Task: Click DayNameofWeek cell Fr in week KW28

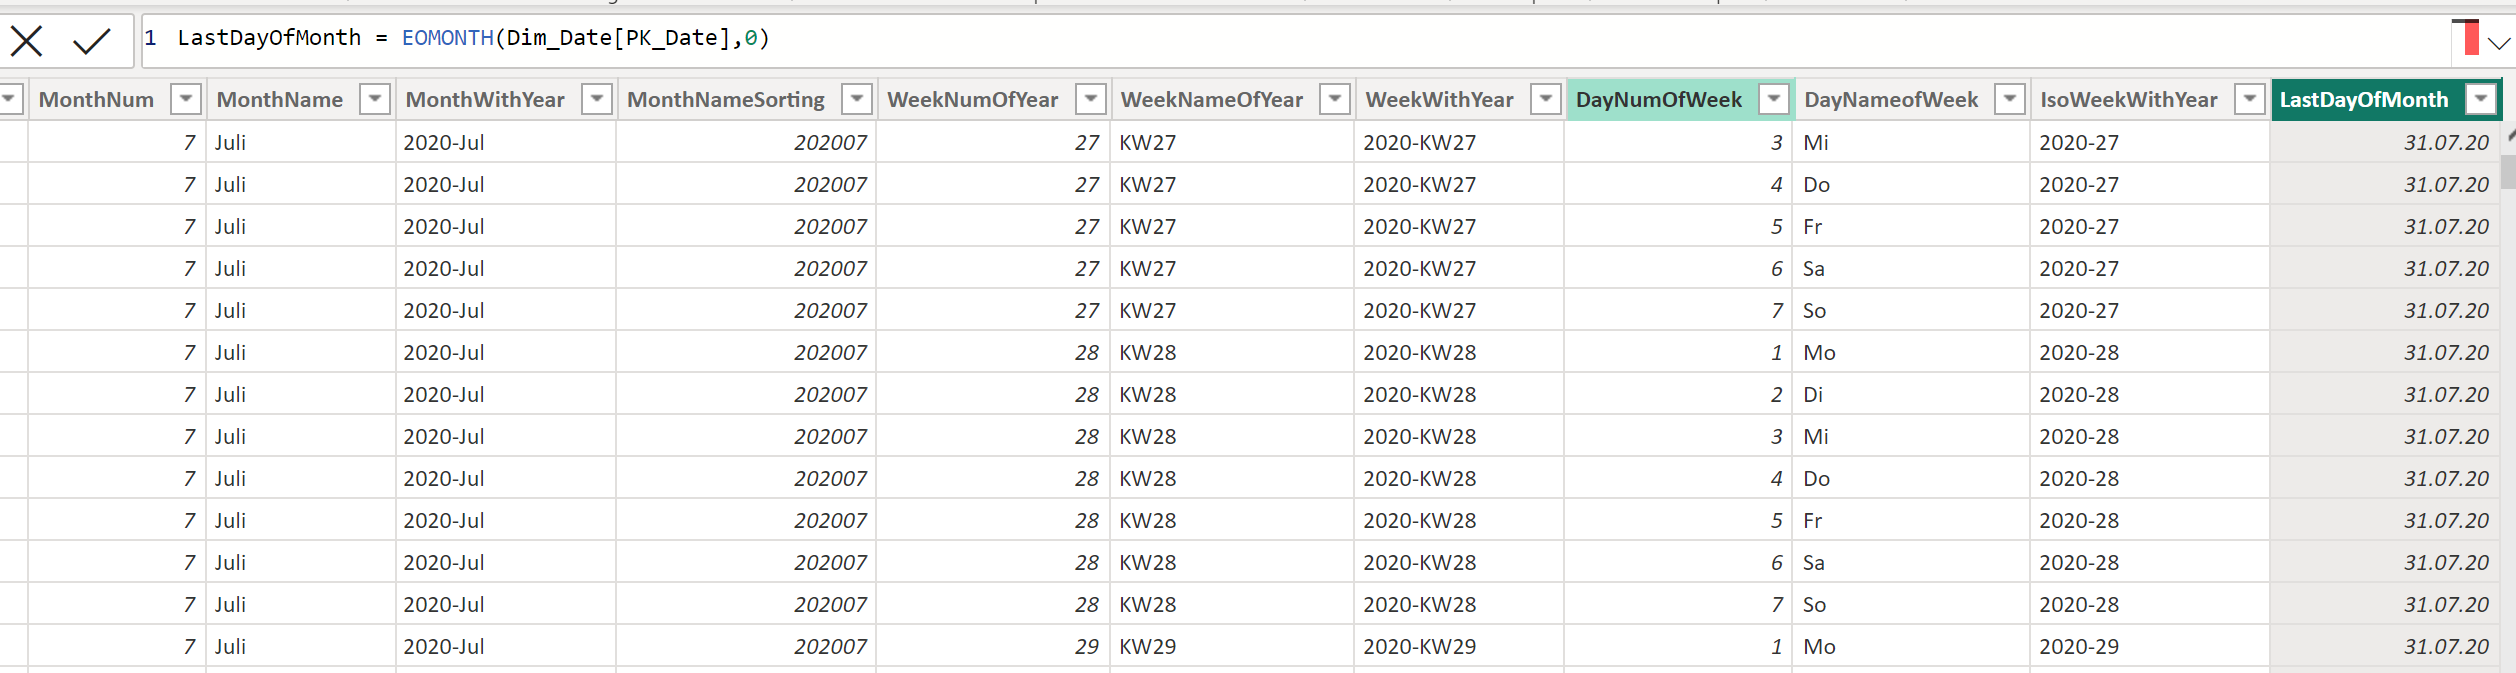Action: (x=1909, y=520)
